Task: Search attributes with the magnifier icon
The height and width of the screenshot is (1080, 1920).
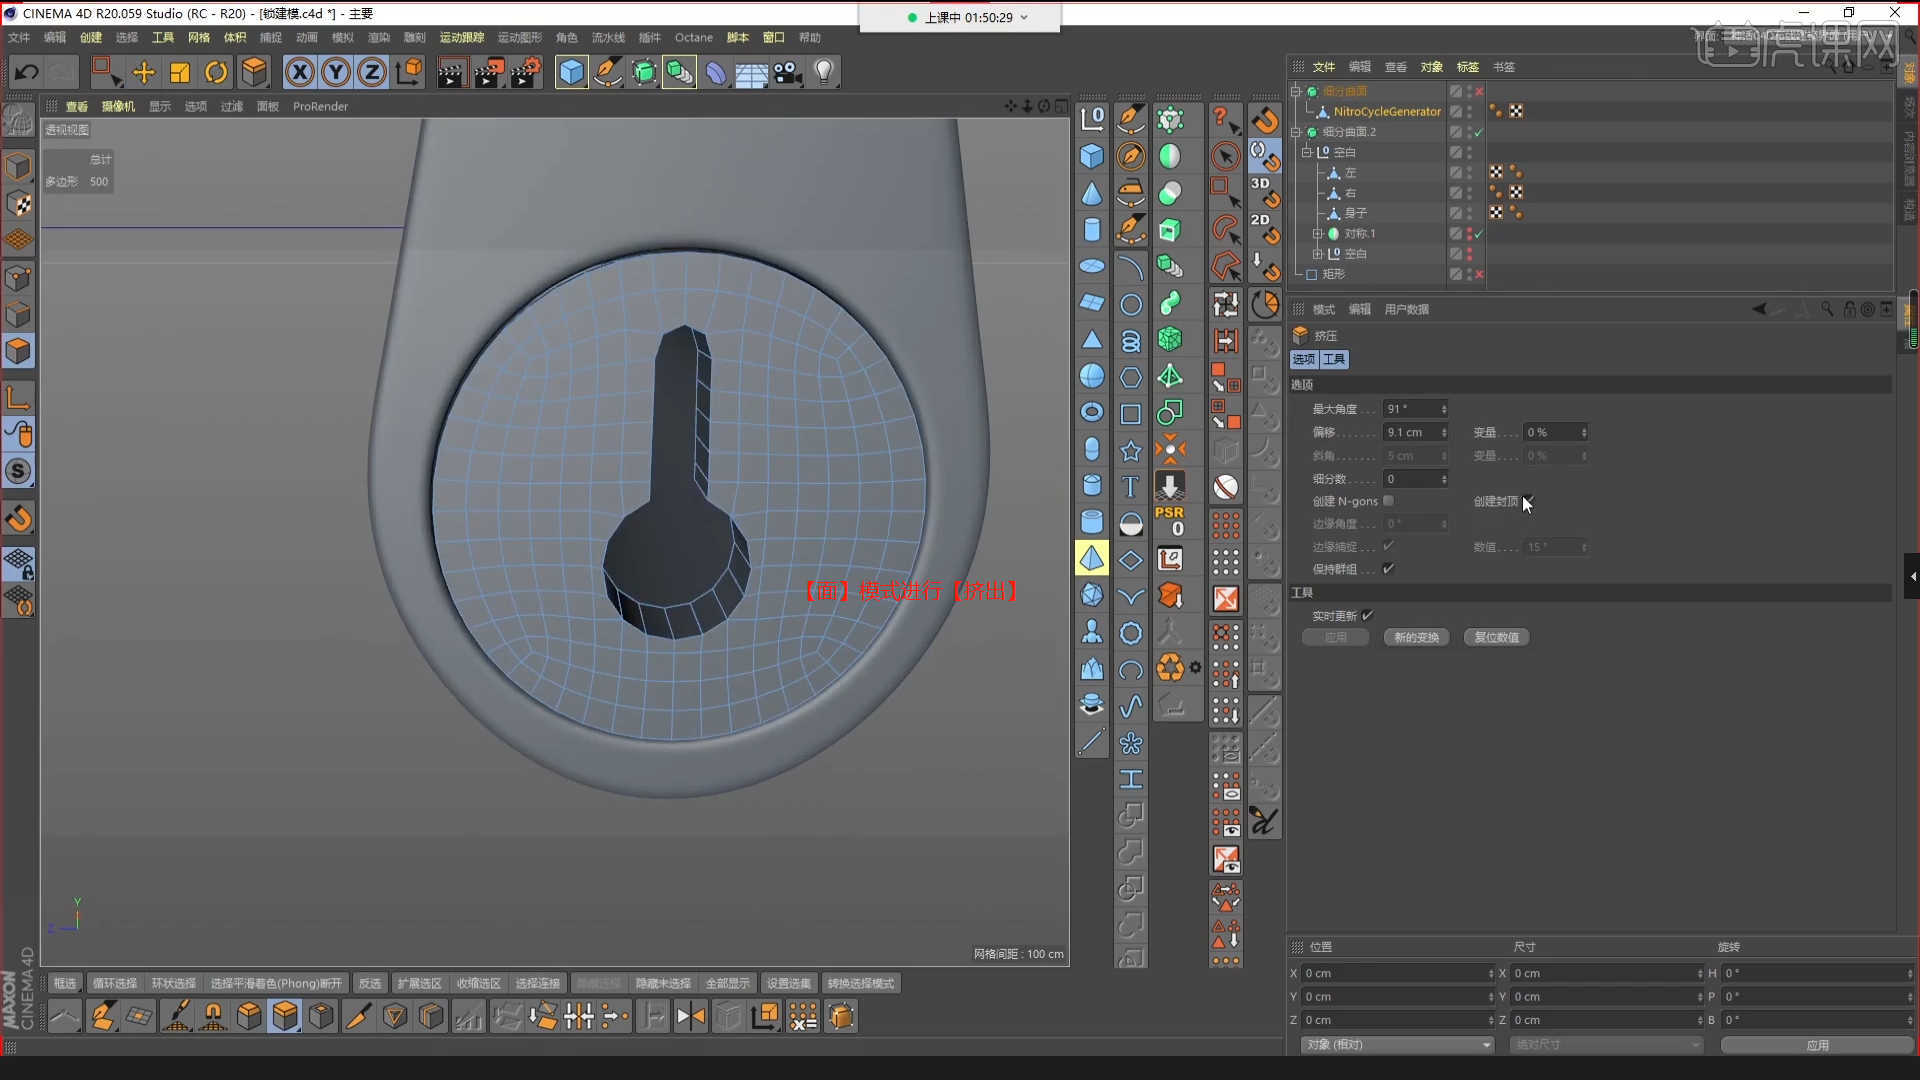Action: (1827, 309)
